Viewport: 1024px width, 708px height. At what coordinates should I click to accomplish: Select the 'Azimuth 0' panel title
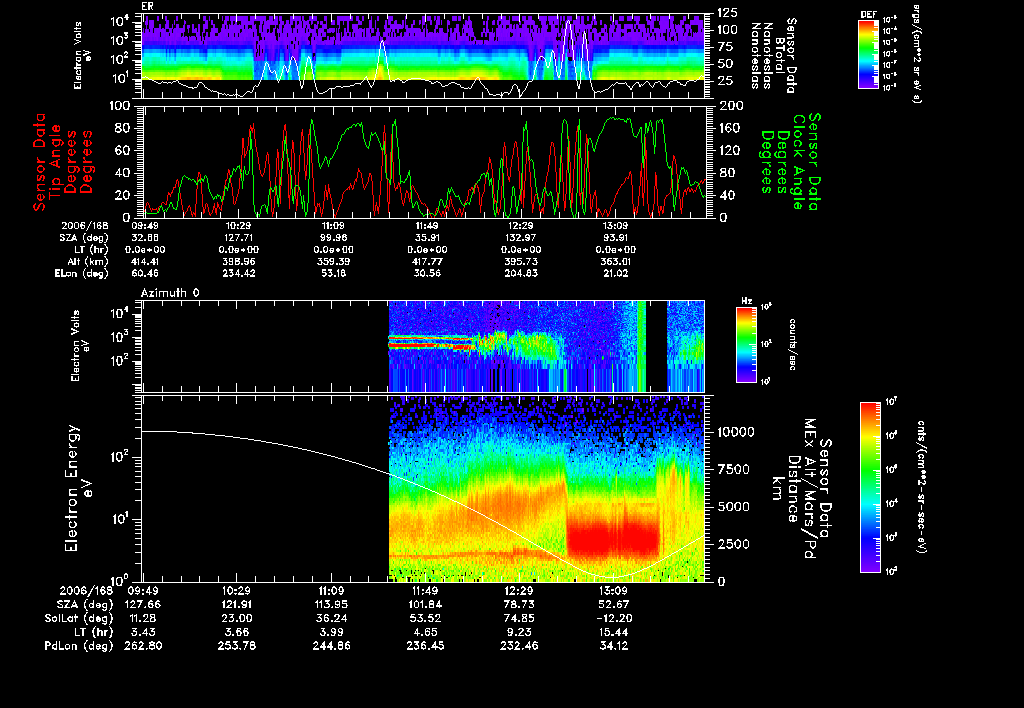click(x=170, y=293)
